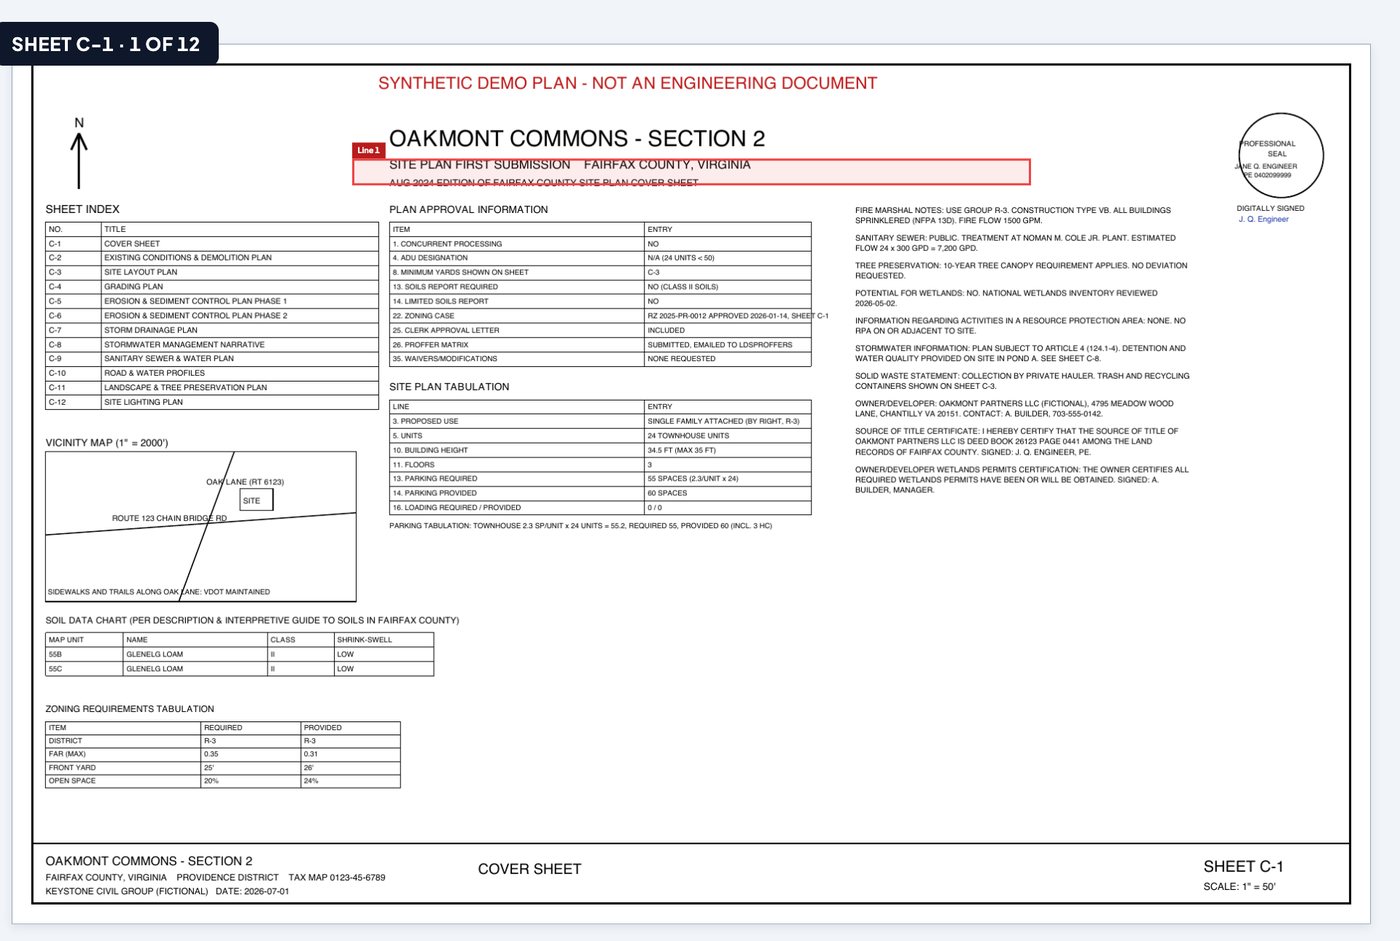Viewport: 1400px width, 941px height.
Task: Select Erosion & Sediment Control Plan Phase 1
Action: (212, 301)
